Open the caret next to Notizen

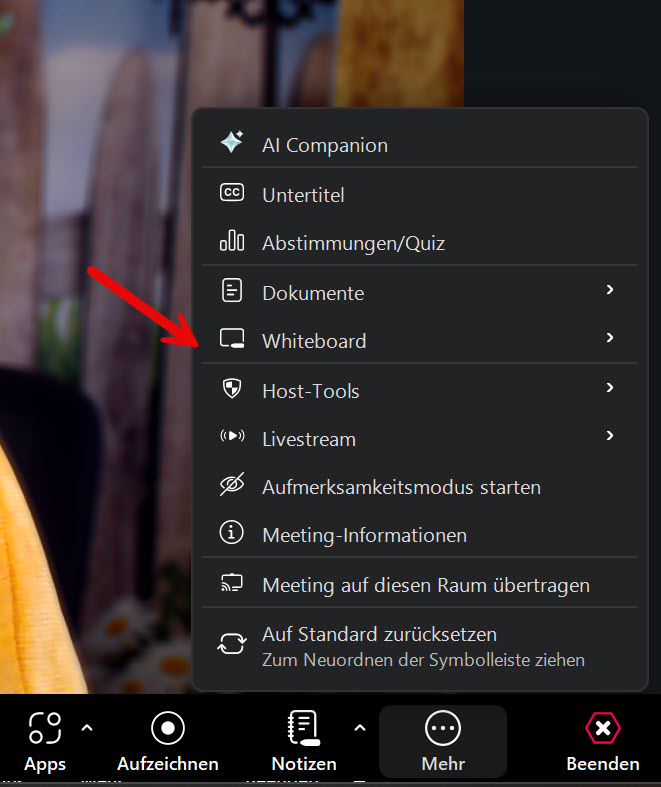coord(360,728)
